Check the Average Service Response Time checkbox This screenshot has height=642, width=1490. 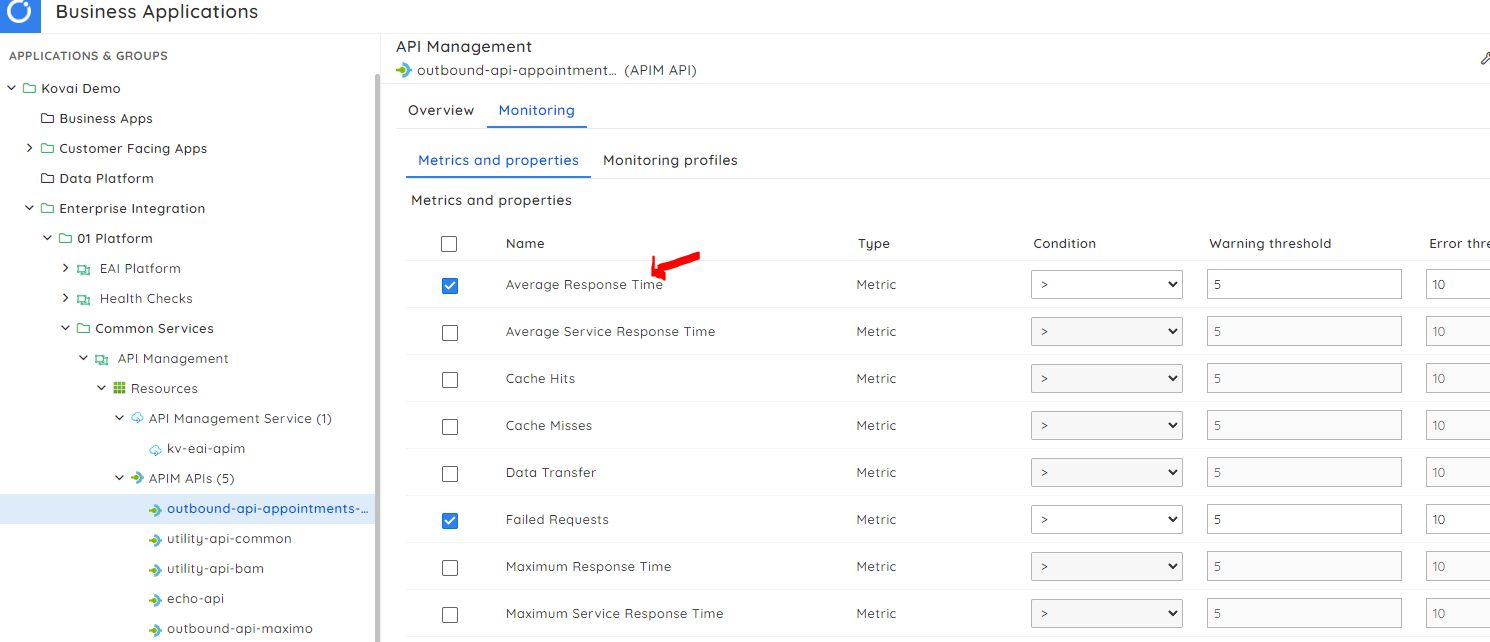450,332
